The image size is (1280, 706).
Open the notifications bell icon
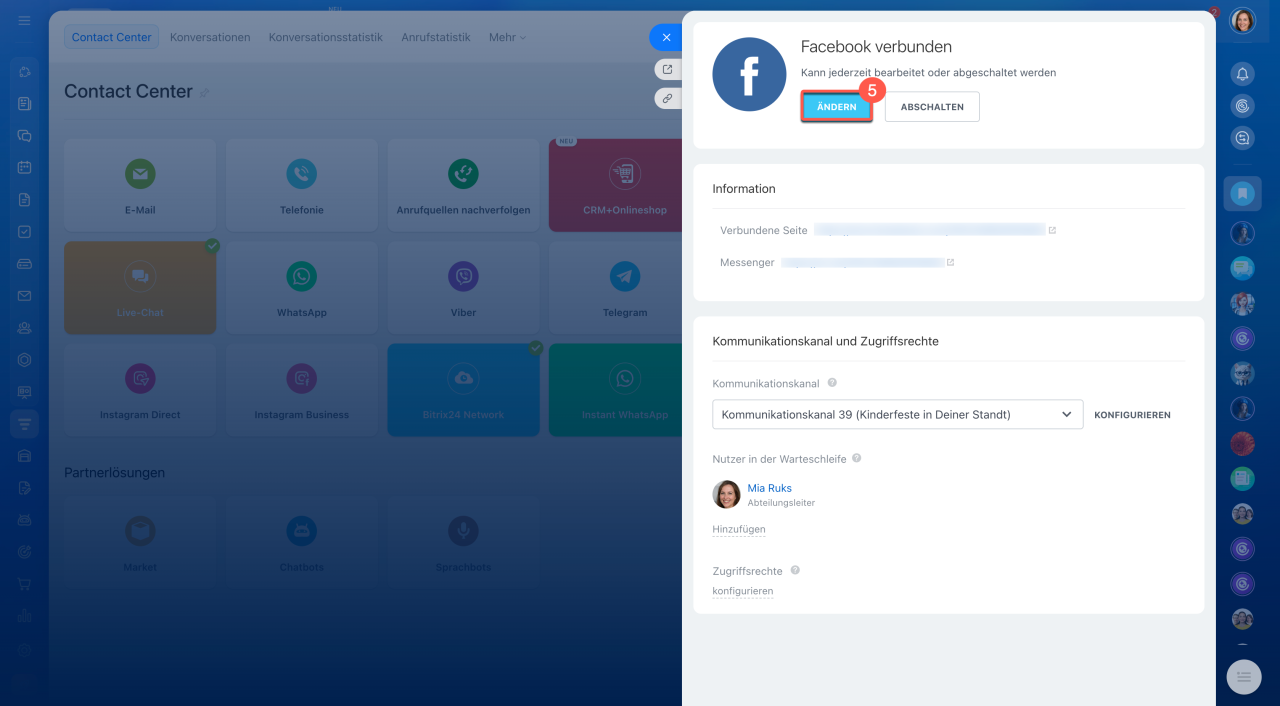click(x=1242, y=73)
